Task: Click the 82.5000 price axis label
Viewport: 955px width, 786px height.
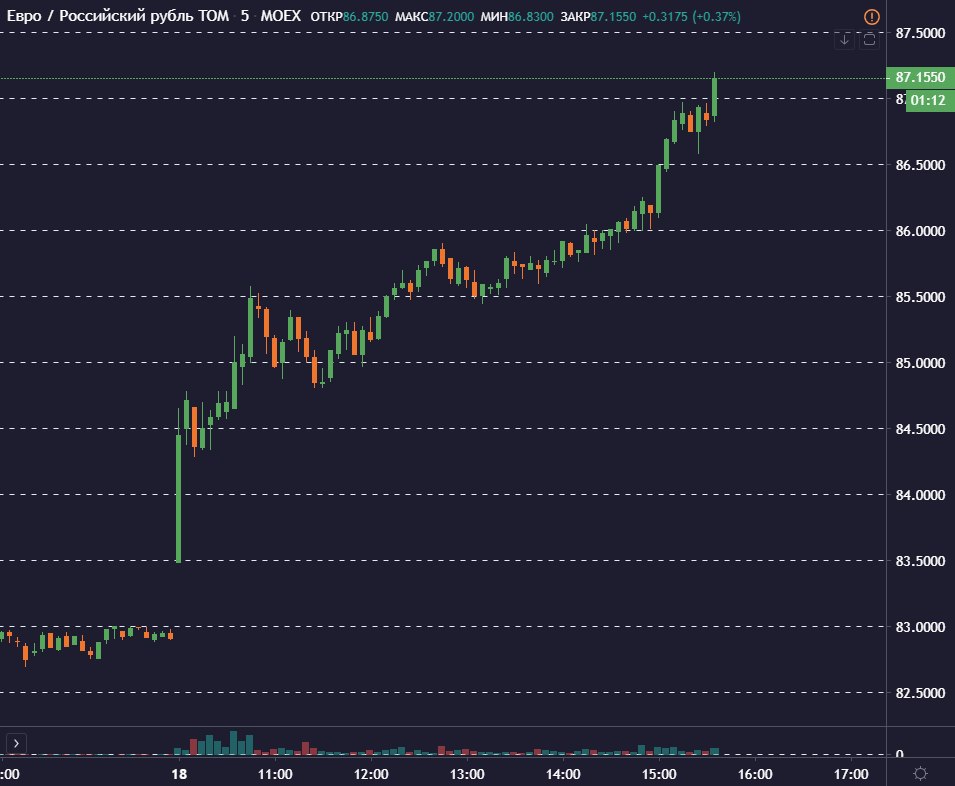Action: tap(920, 693)
